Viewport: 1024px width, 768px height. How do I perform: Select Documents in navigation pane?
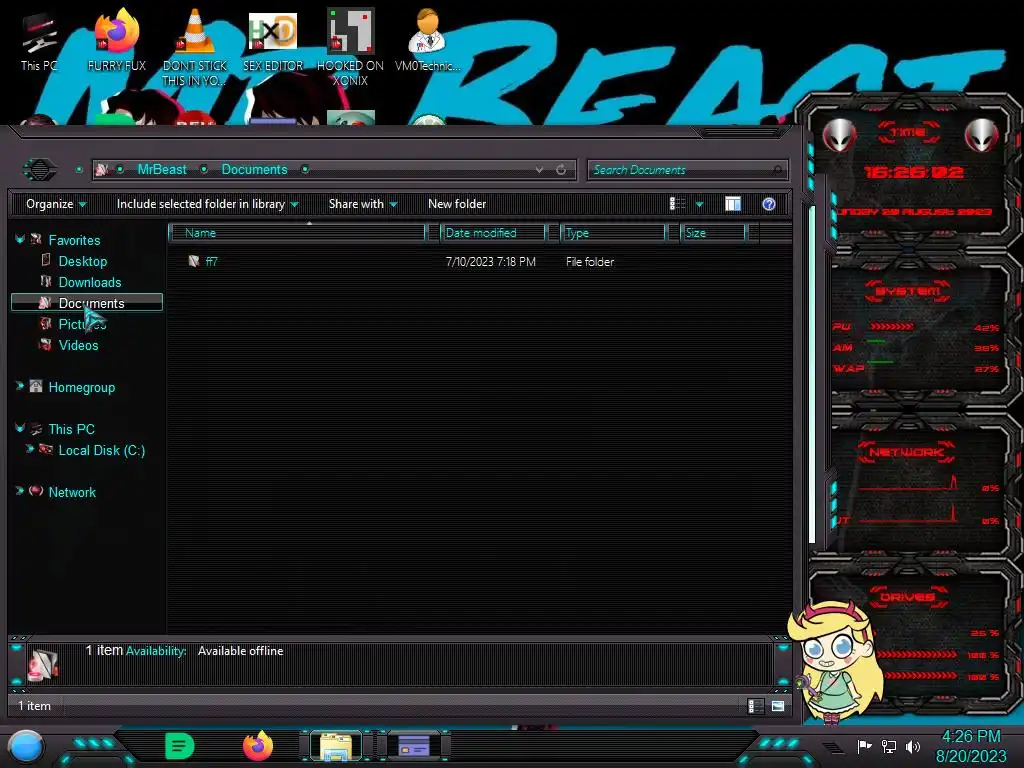tap(87, 303)
